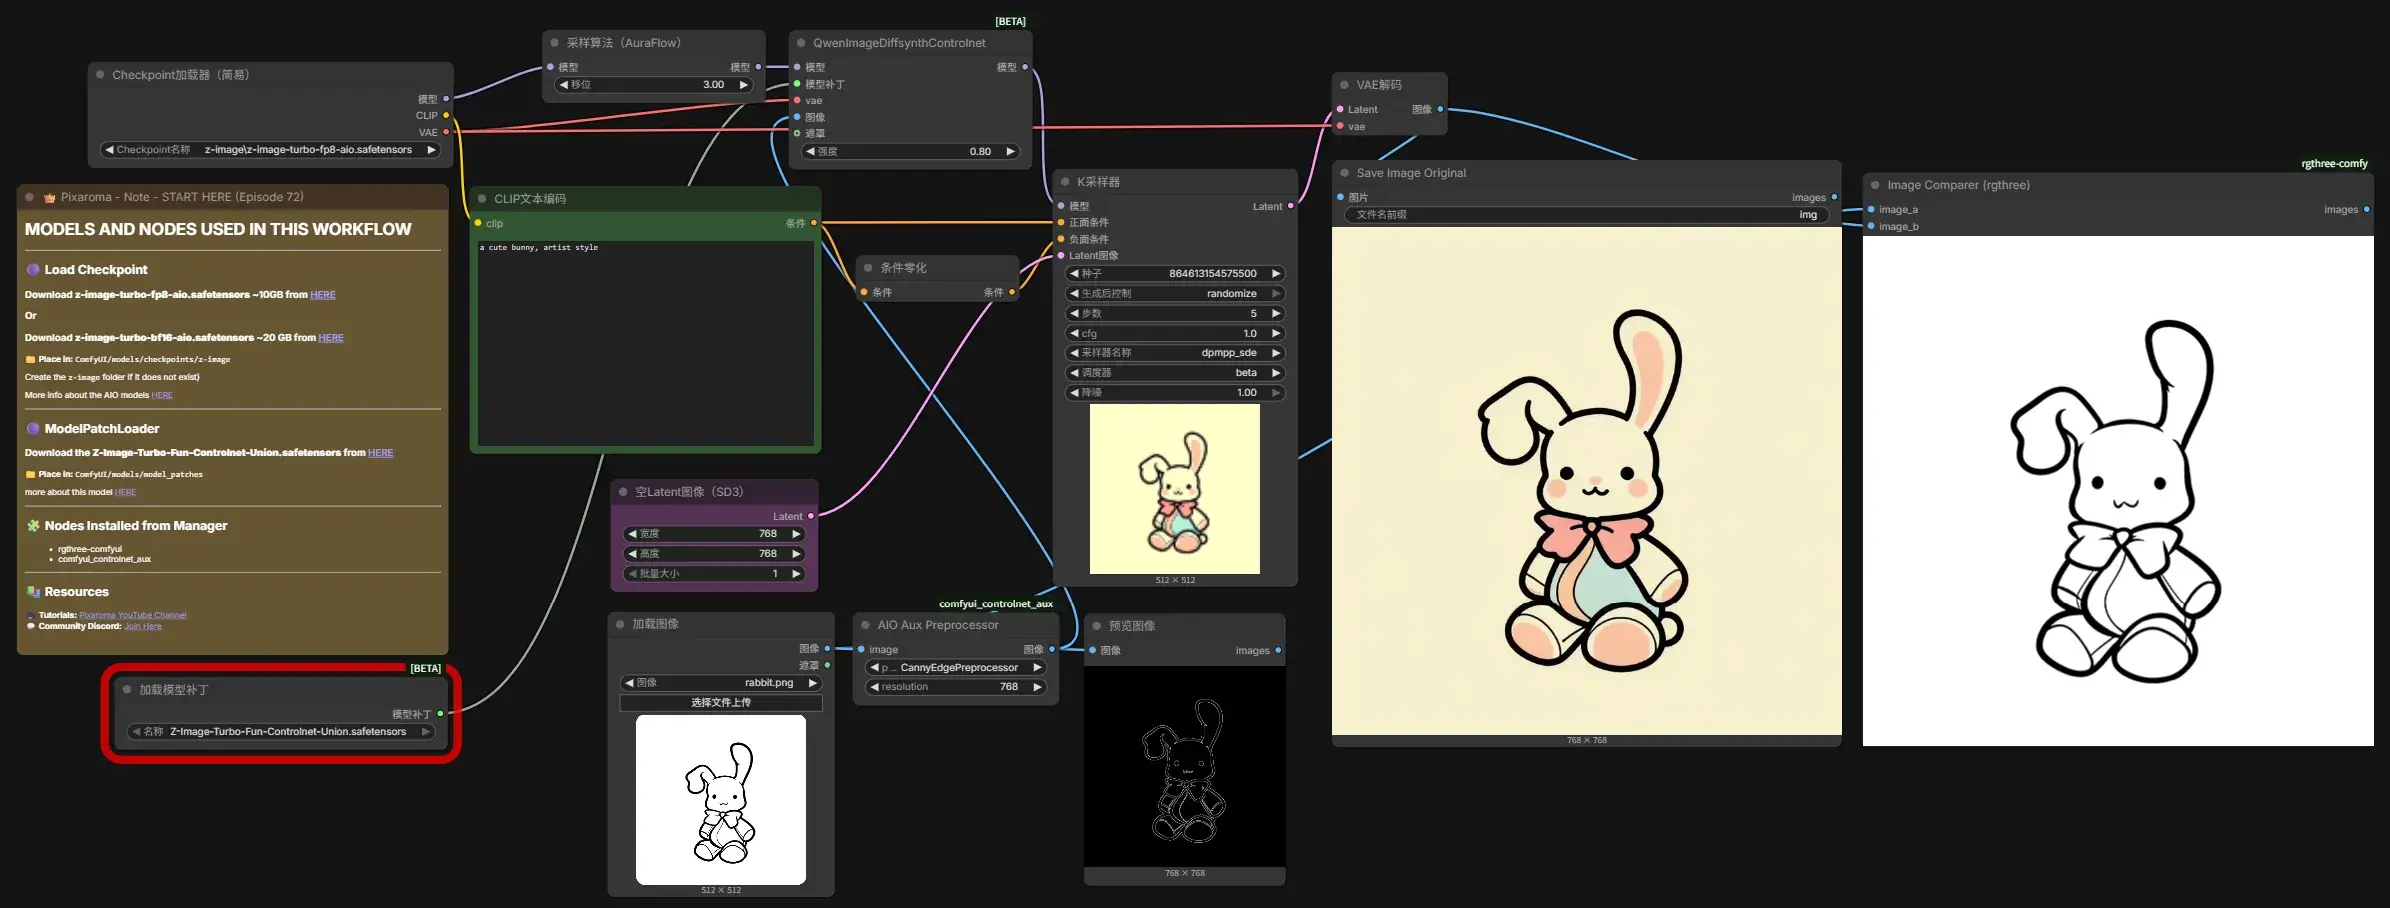Click the loaded rabbit.png line-art thumbnail

pos(721,800)
